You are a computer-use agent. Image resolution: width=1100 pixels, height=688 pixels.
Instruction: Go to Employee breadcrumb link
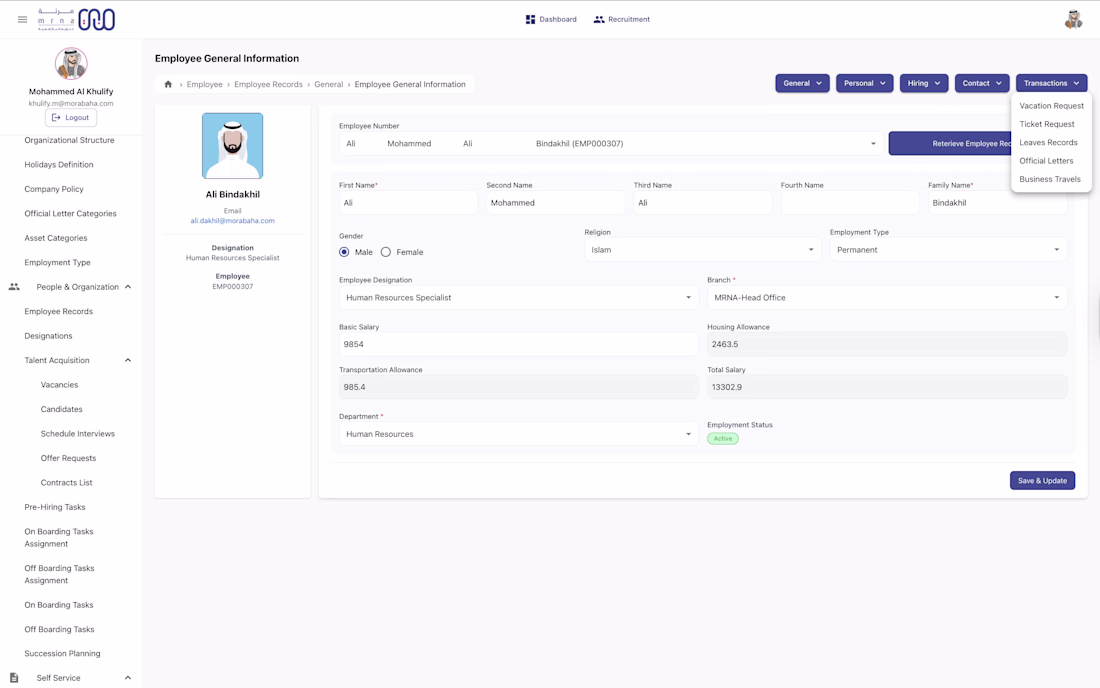(204, 84)
